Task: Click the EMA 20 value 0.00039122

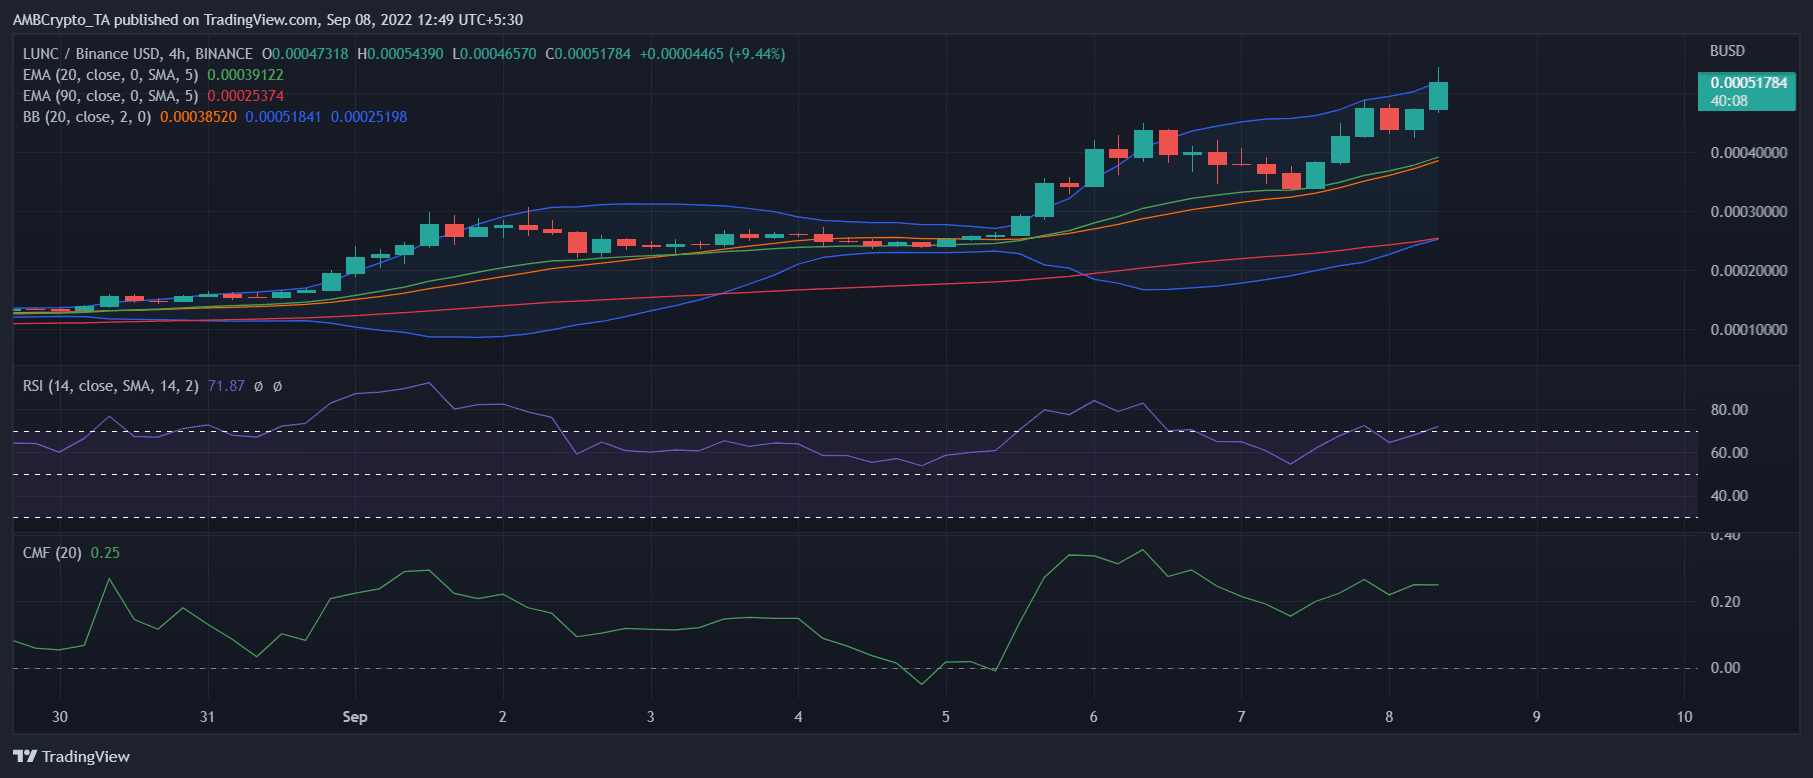Action: (245, 75)
